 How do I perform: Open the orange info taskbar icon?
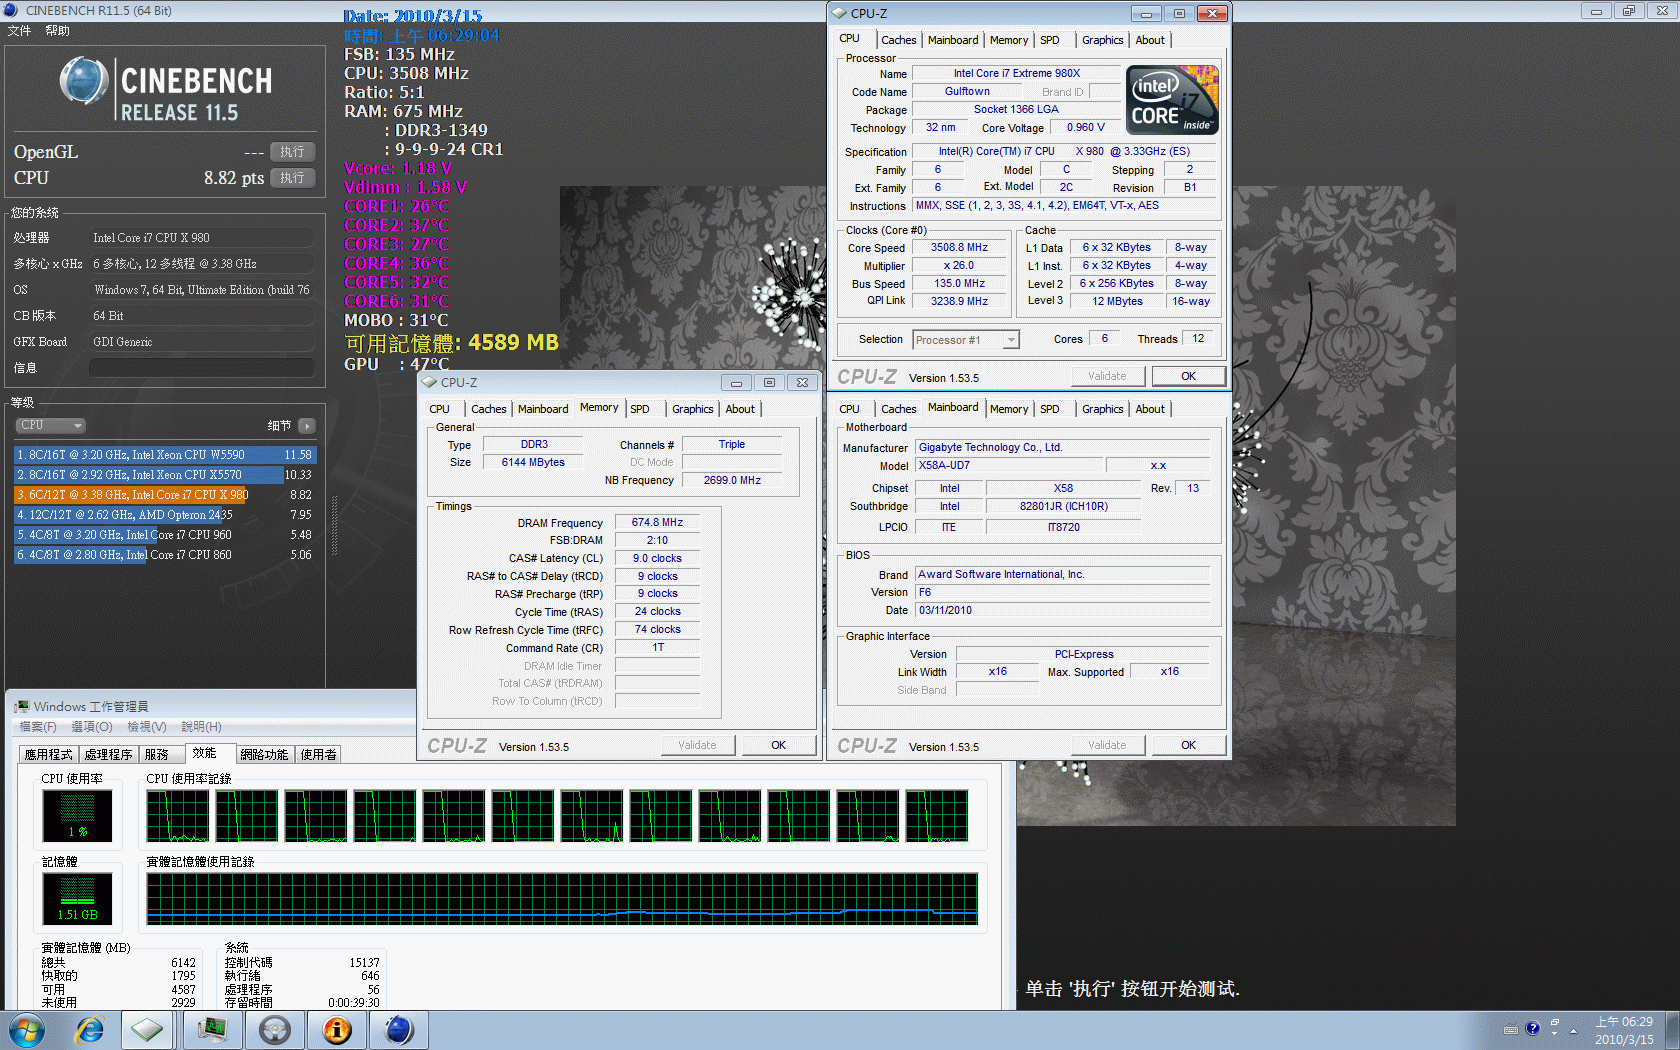pyautogui.click(x=337, y=1030)
